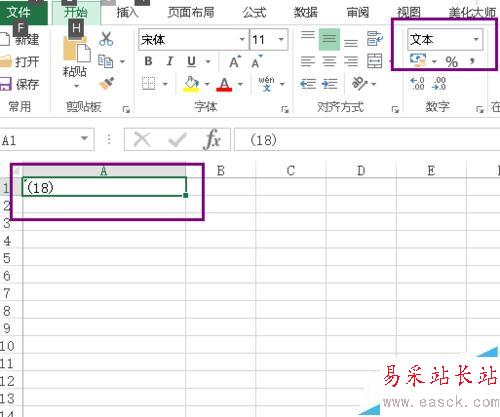Open font settings dialog launcher
The image size is (500, 417).
(285, 109)
